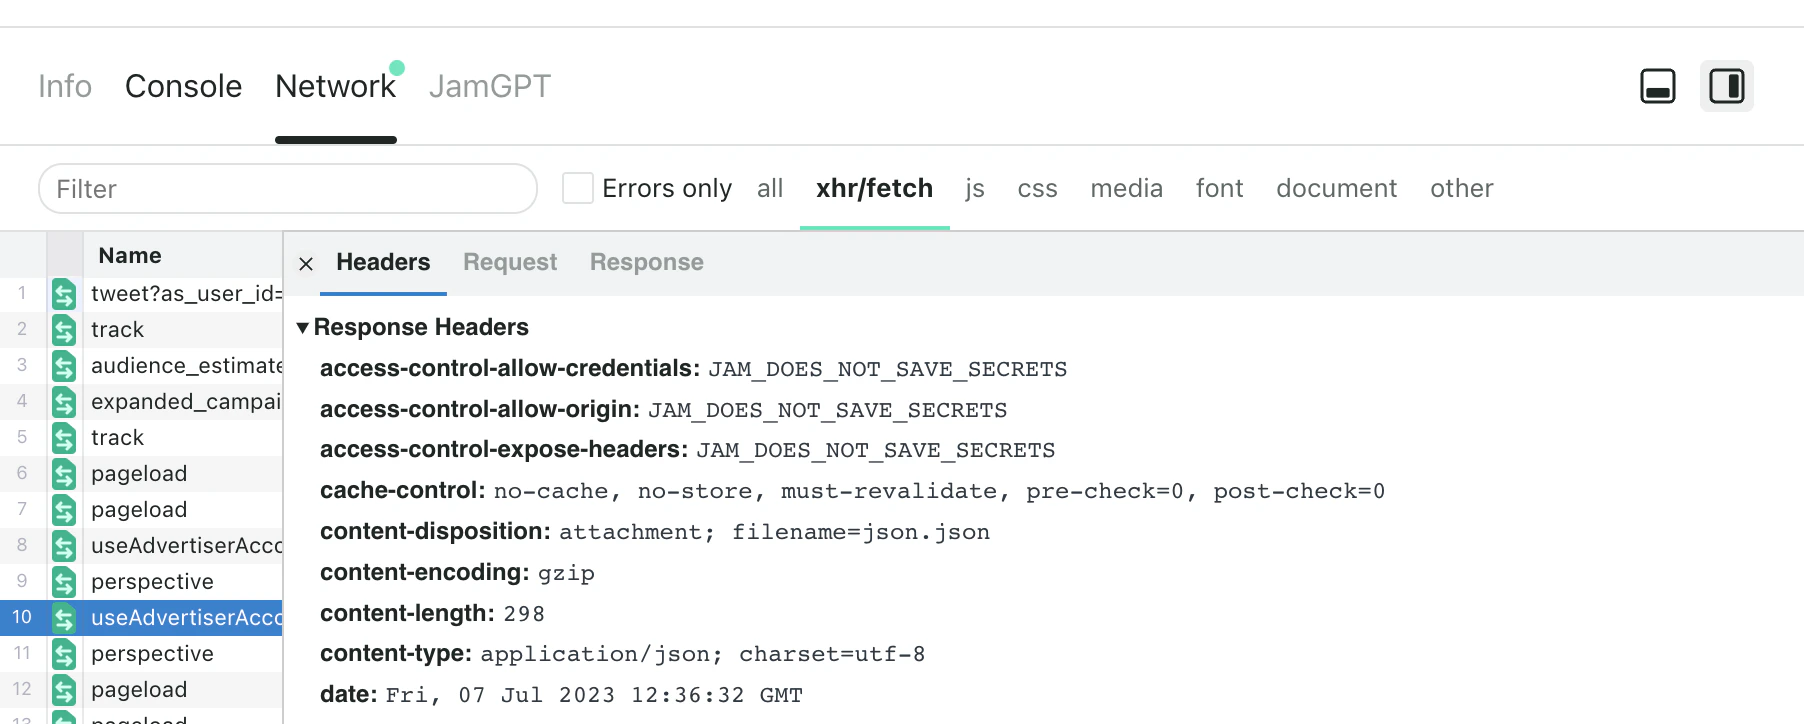The height and width of the screenshot is (724, 1804).
Task: Select the pageload request on row 6
Action: click(139, 474)
